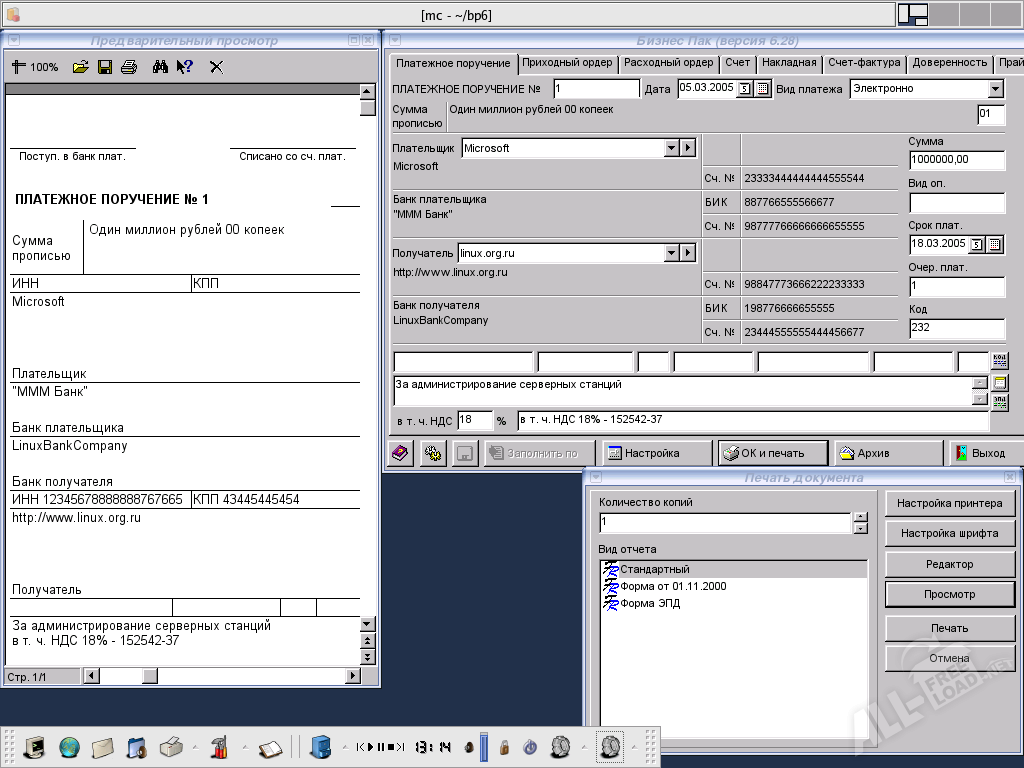Click the printer icon in preview toolbar
The height and width of the screenshot is (768, 1024).
(x=129, y=67)
